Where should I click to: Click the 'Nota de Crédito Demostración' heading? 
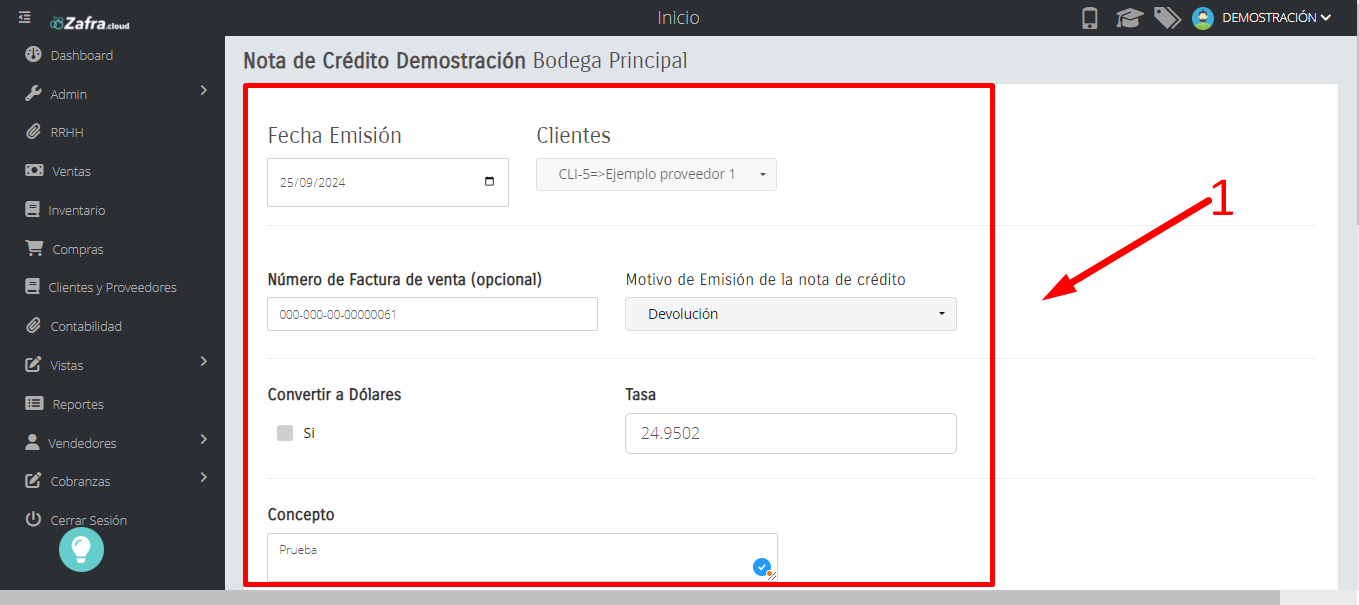[x=384, y=60]
